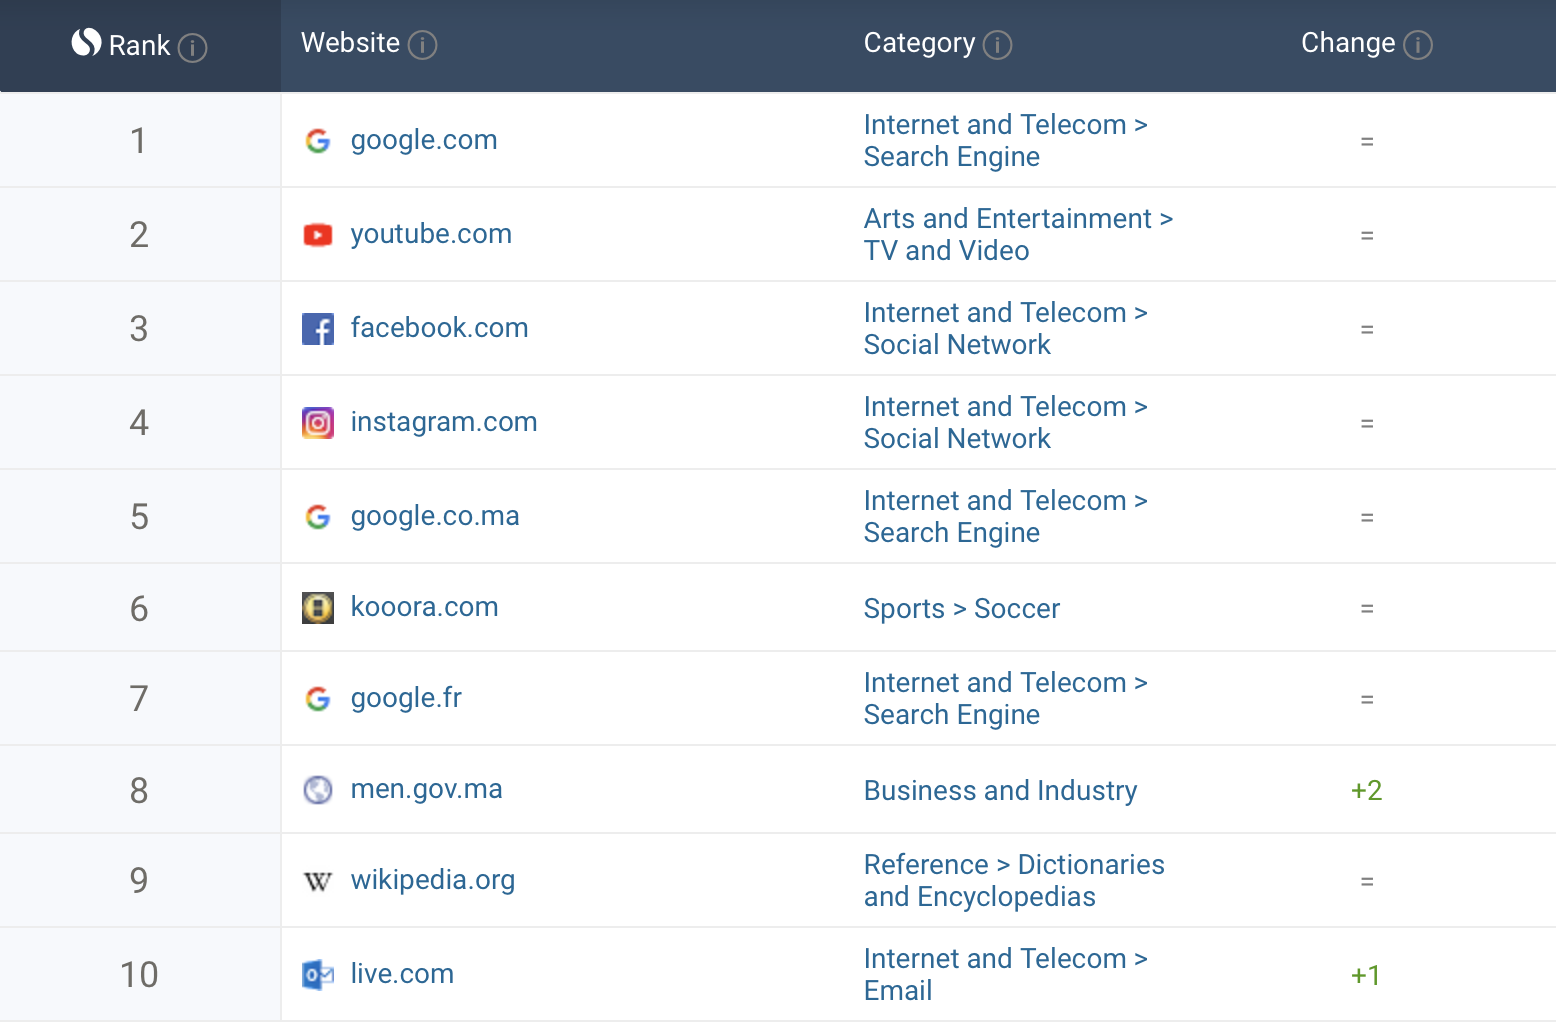Click the Rank column header
The height and width of the screenshot is (1022, 1556).
[139, 46]
